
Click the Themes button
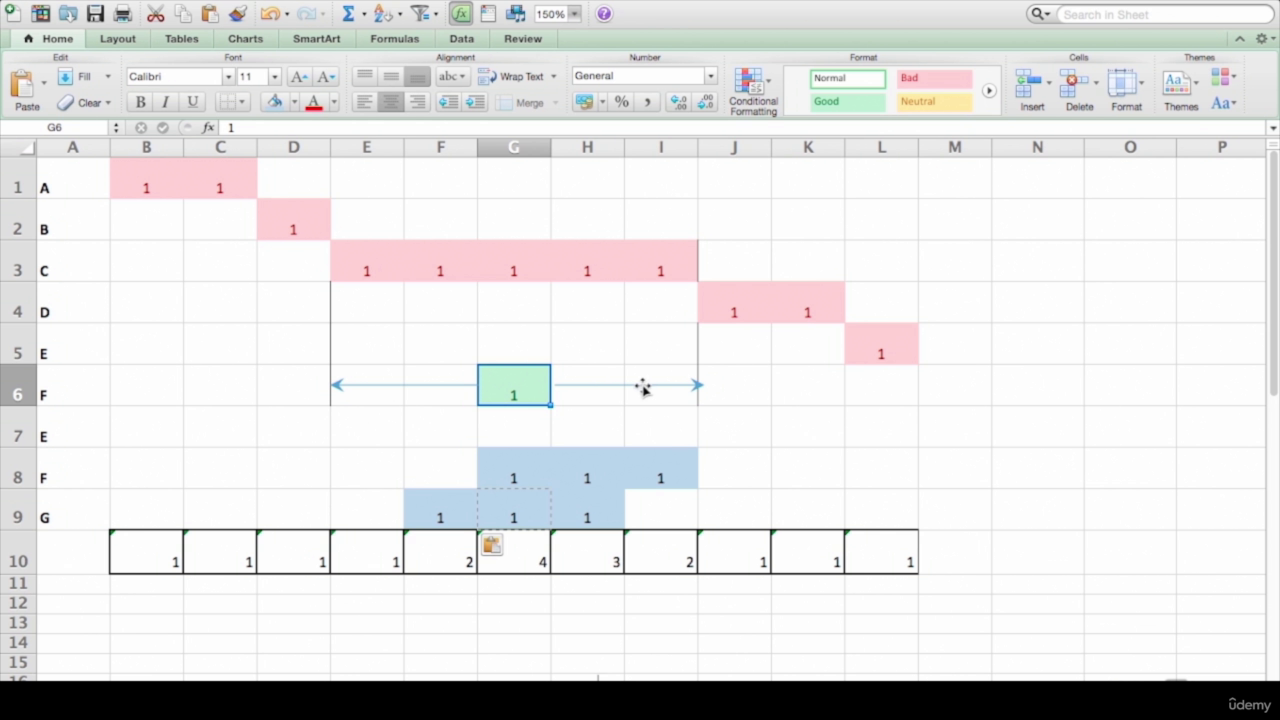pyautogui.click(x=1180, y=90)
